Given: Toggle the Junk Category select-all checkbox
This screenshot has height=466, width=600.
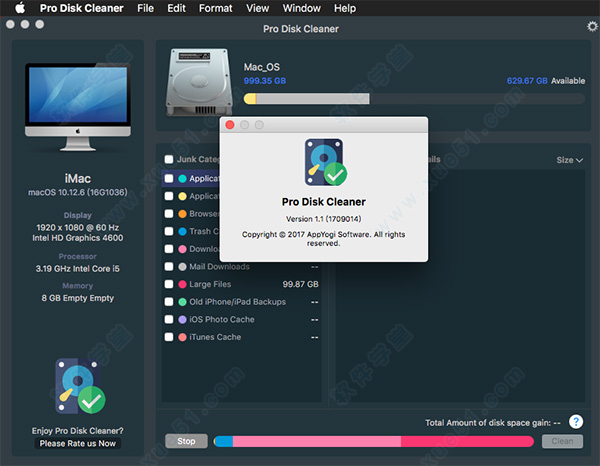Looking at the screenshot, I should click(169, 160).
